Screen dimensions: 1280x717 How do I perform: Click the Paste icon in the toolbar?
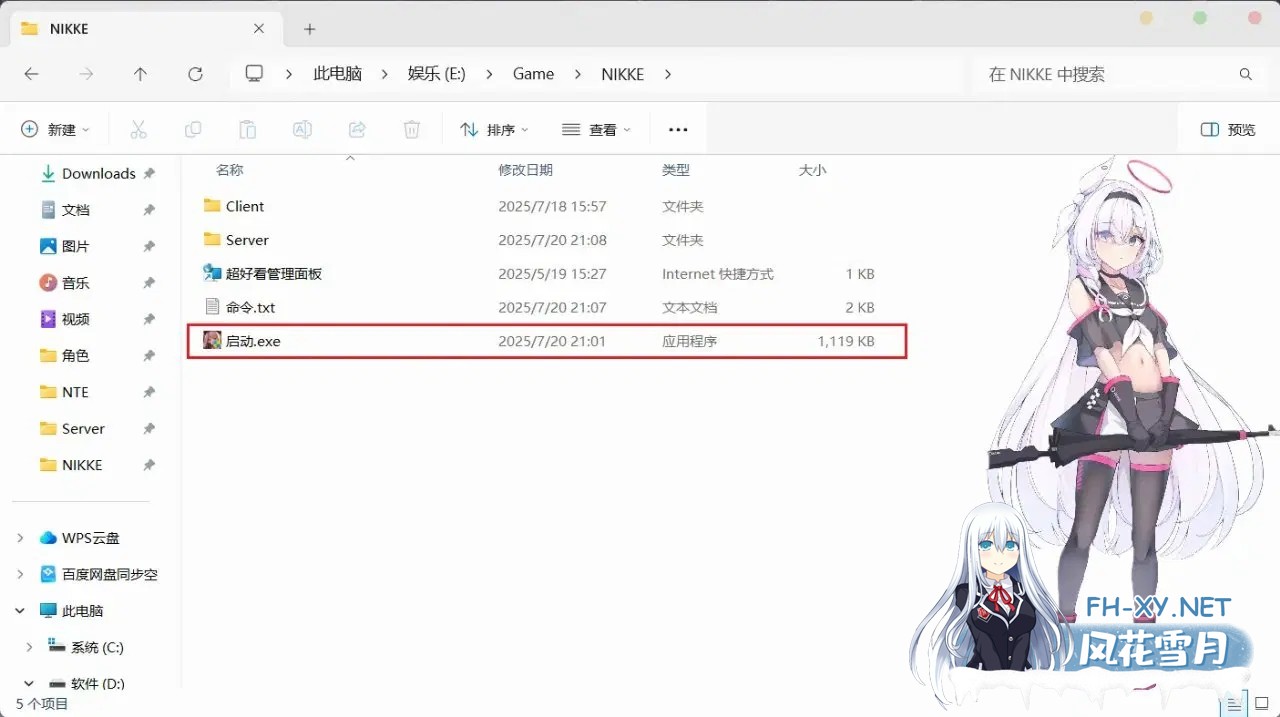pos(247,128)
